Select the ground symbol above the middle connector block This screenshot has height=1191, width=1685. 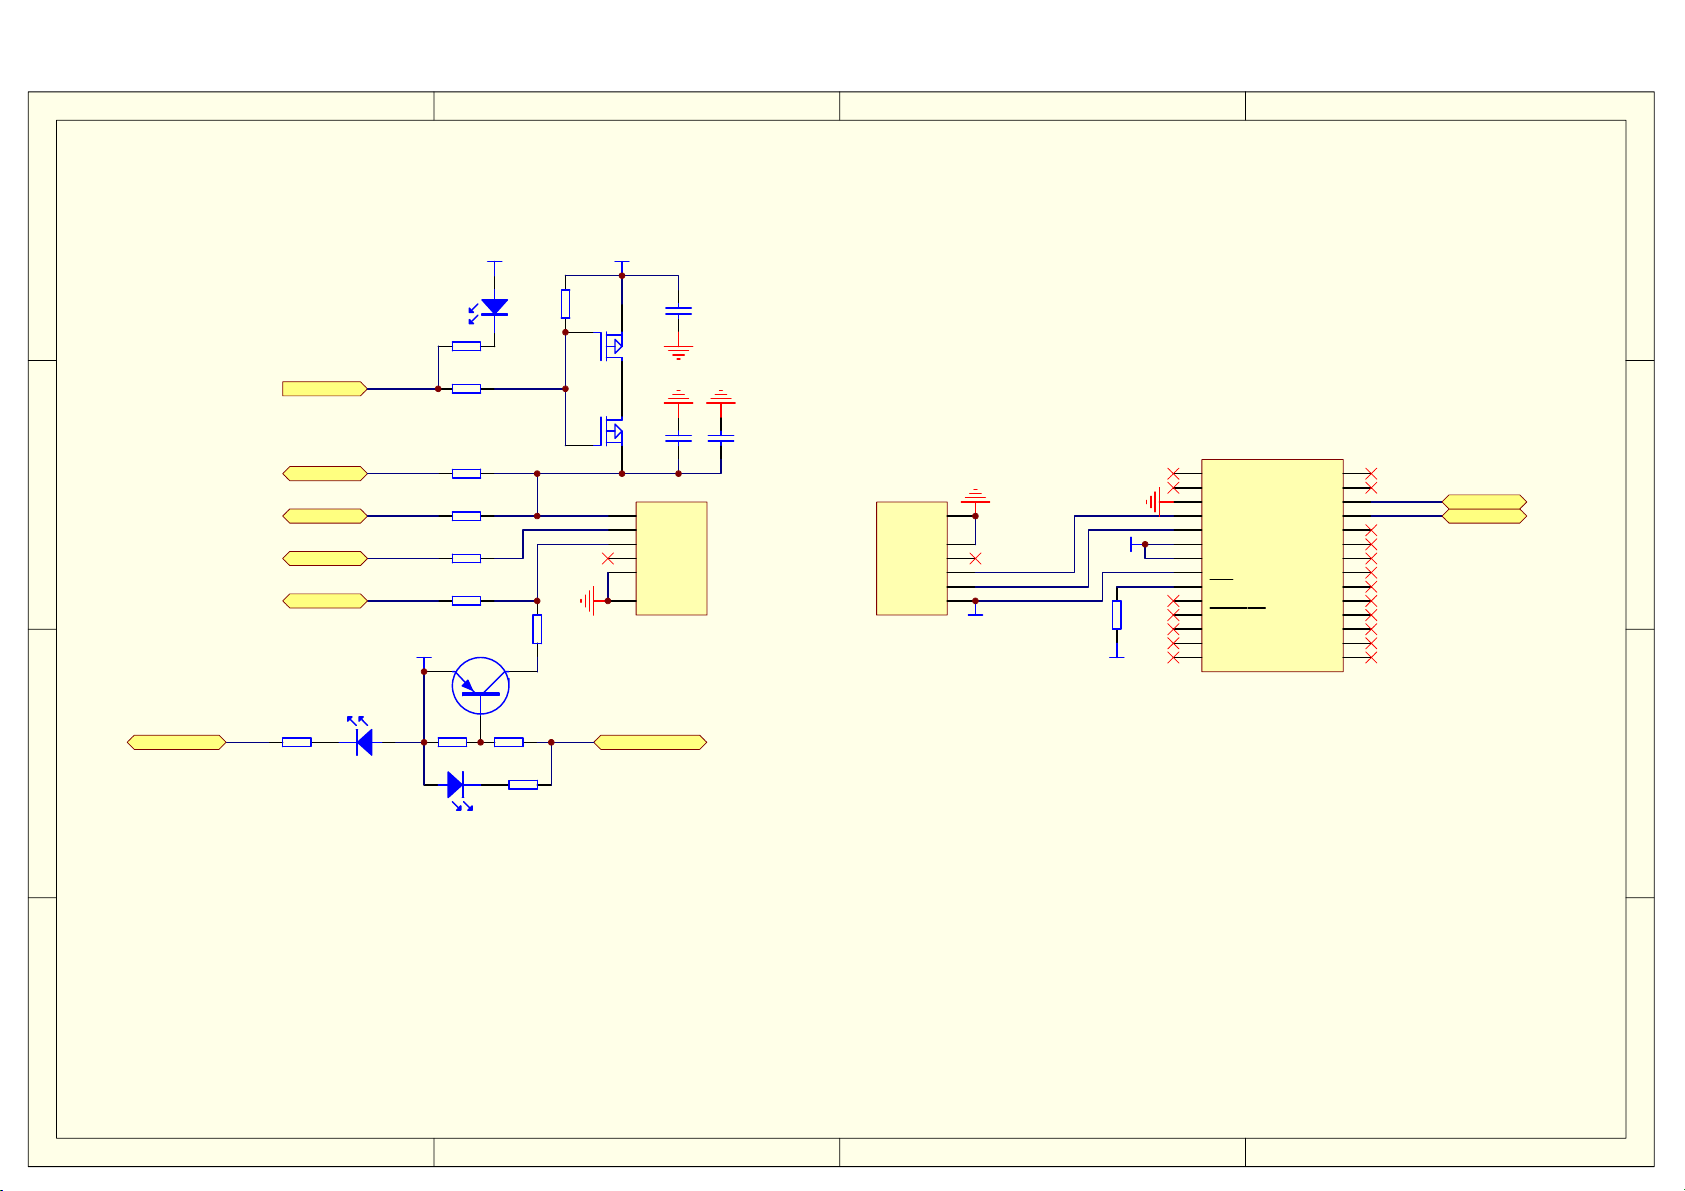[975, 498]
